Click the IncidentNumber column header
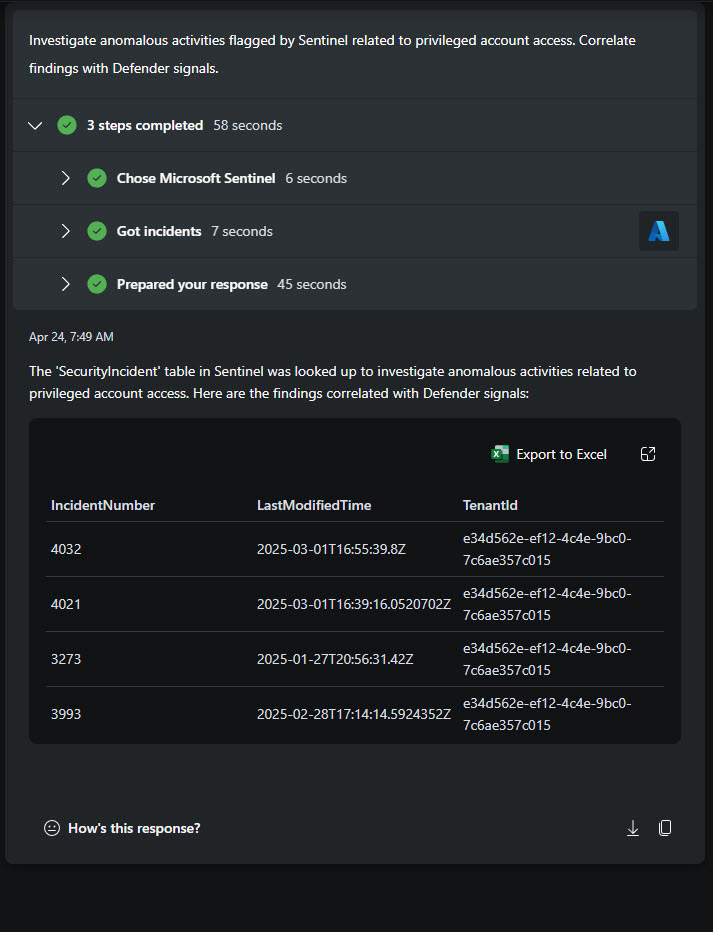This screenshot has width=713, height=932. pyautogui.click(x=103, y=505)
